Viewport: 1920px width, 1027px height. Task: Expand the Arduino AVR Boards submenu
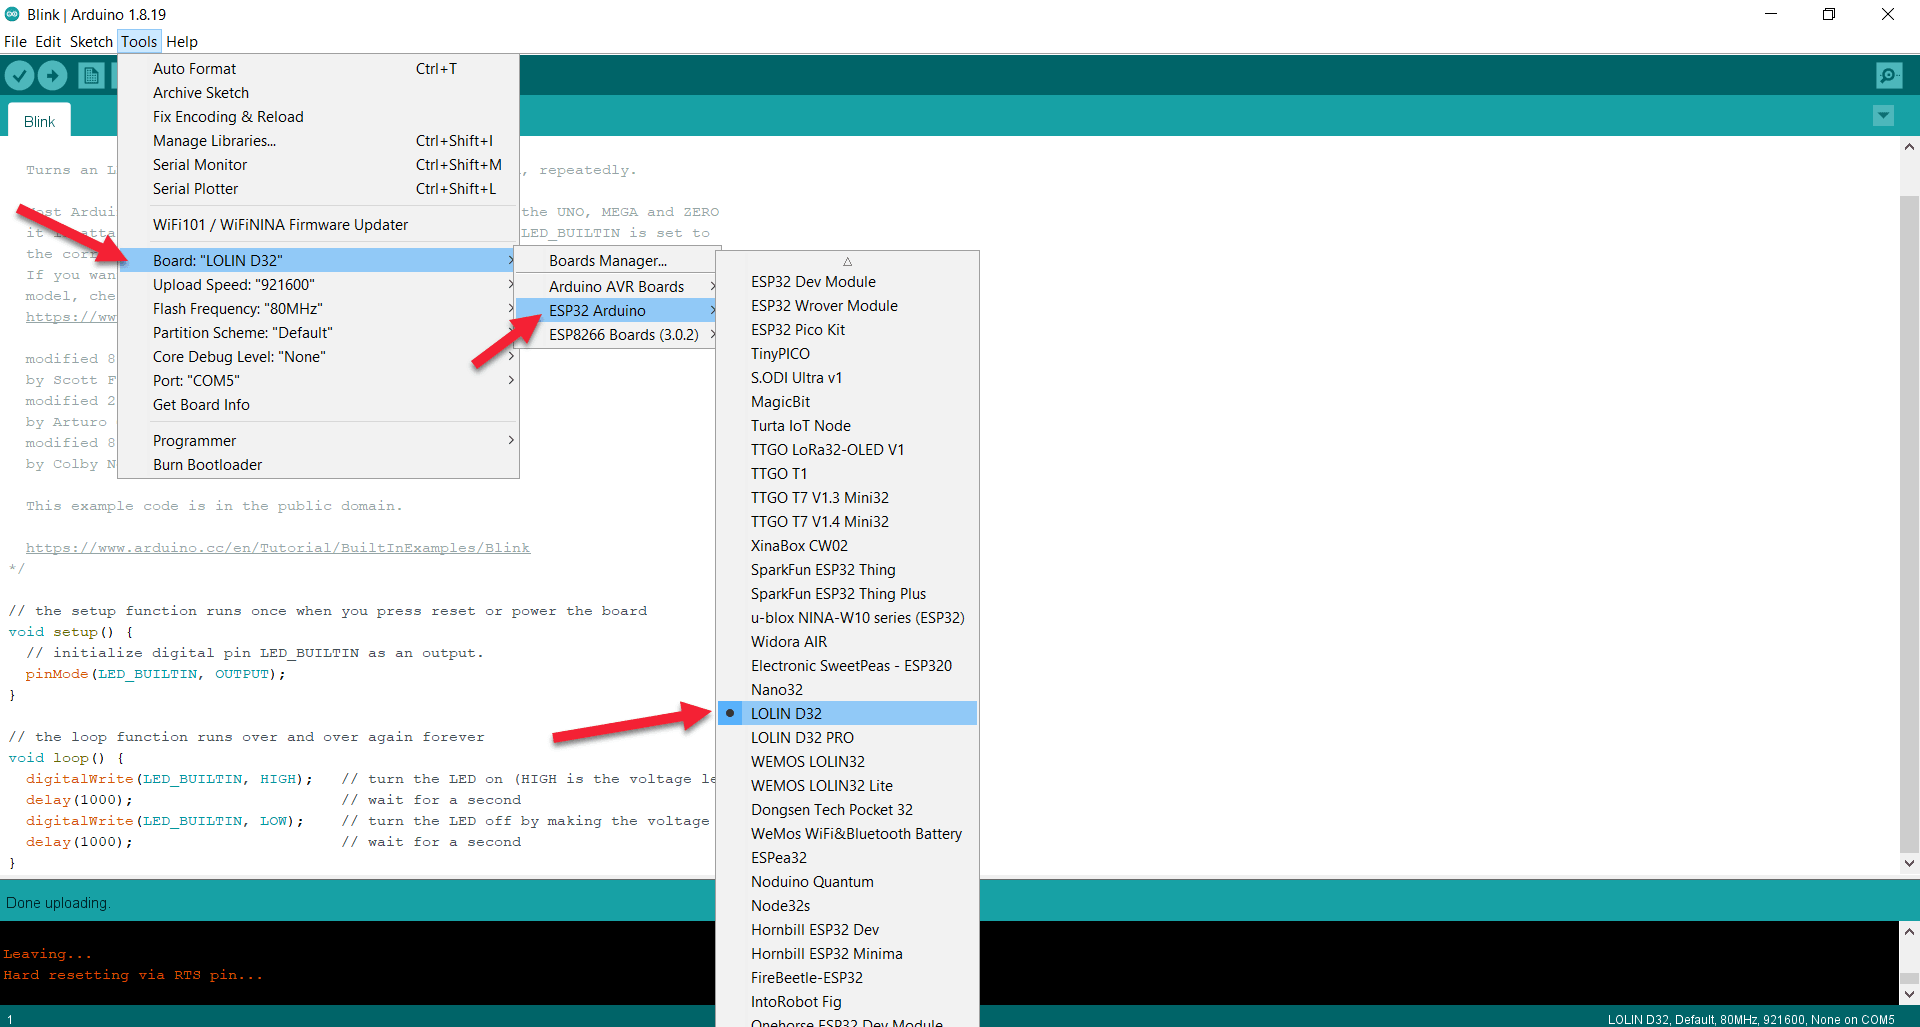(617, 287)
